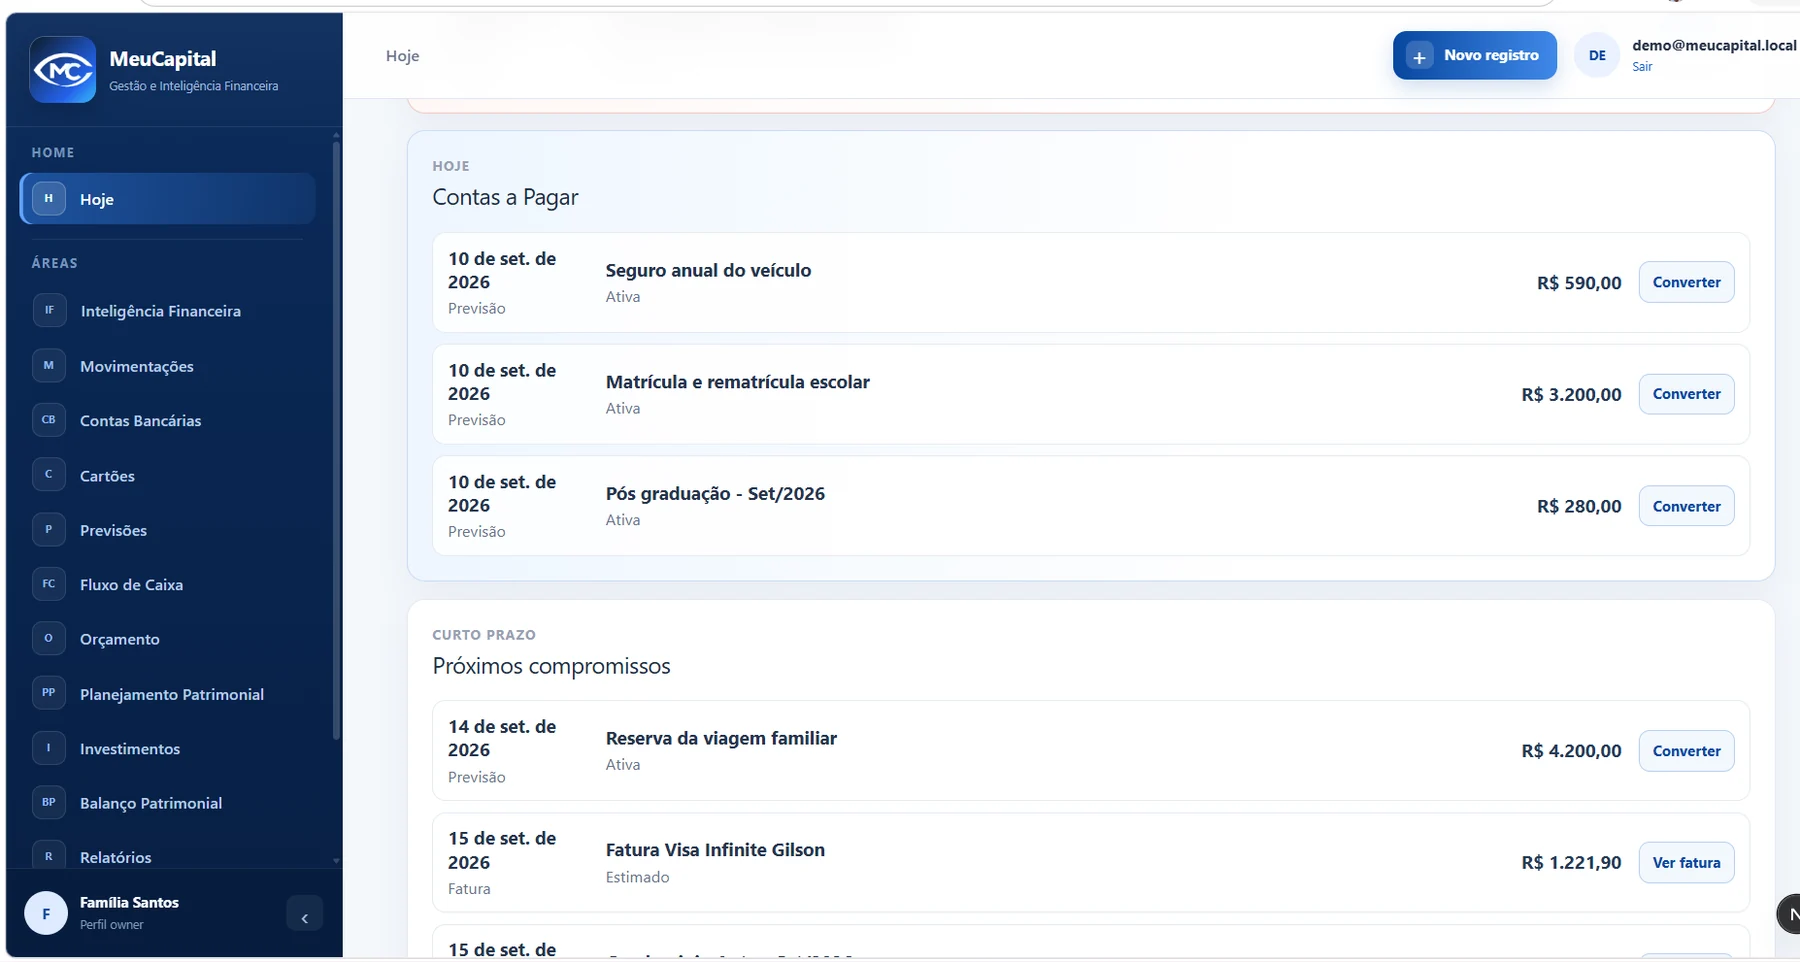Click the CB icon for Contas Bancárias
Screen dimensions: 1800x962
coord(48,420)
